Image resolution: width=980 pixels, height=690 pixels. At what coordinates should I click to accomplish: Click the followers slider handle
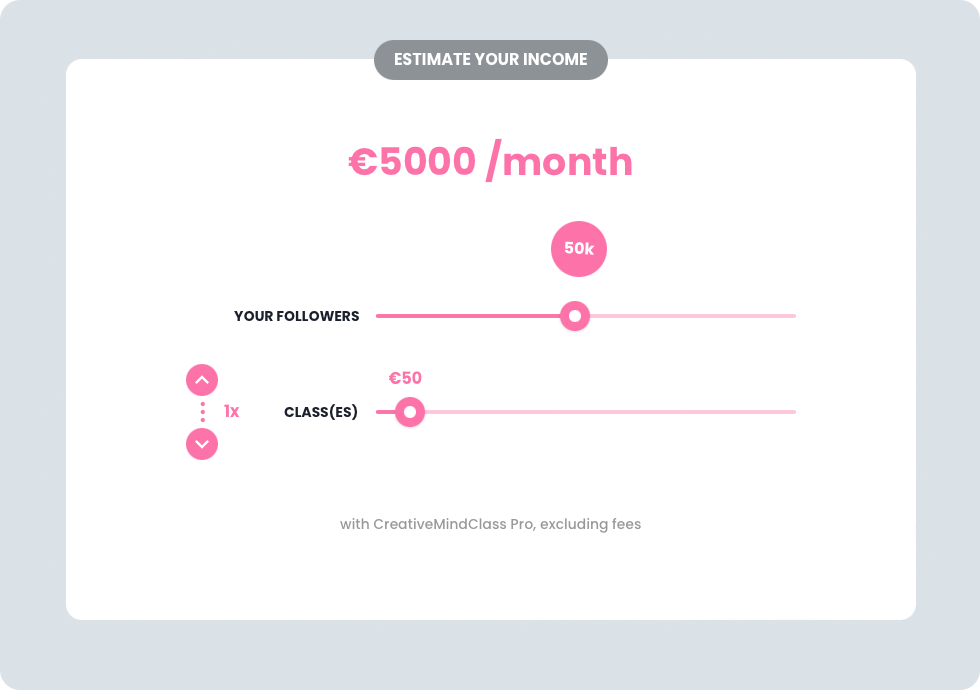pos(575,316)
